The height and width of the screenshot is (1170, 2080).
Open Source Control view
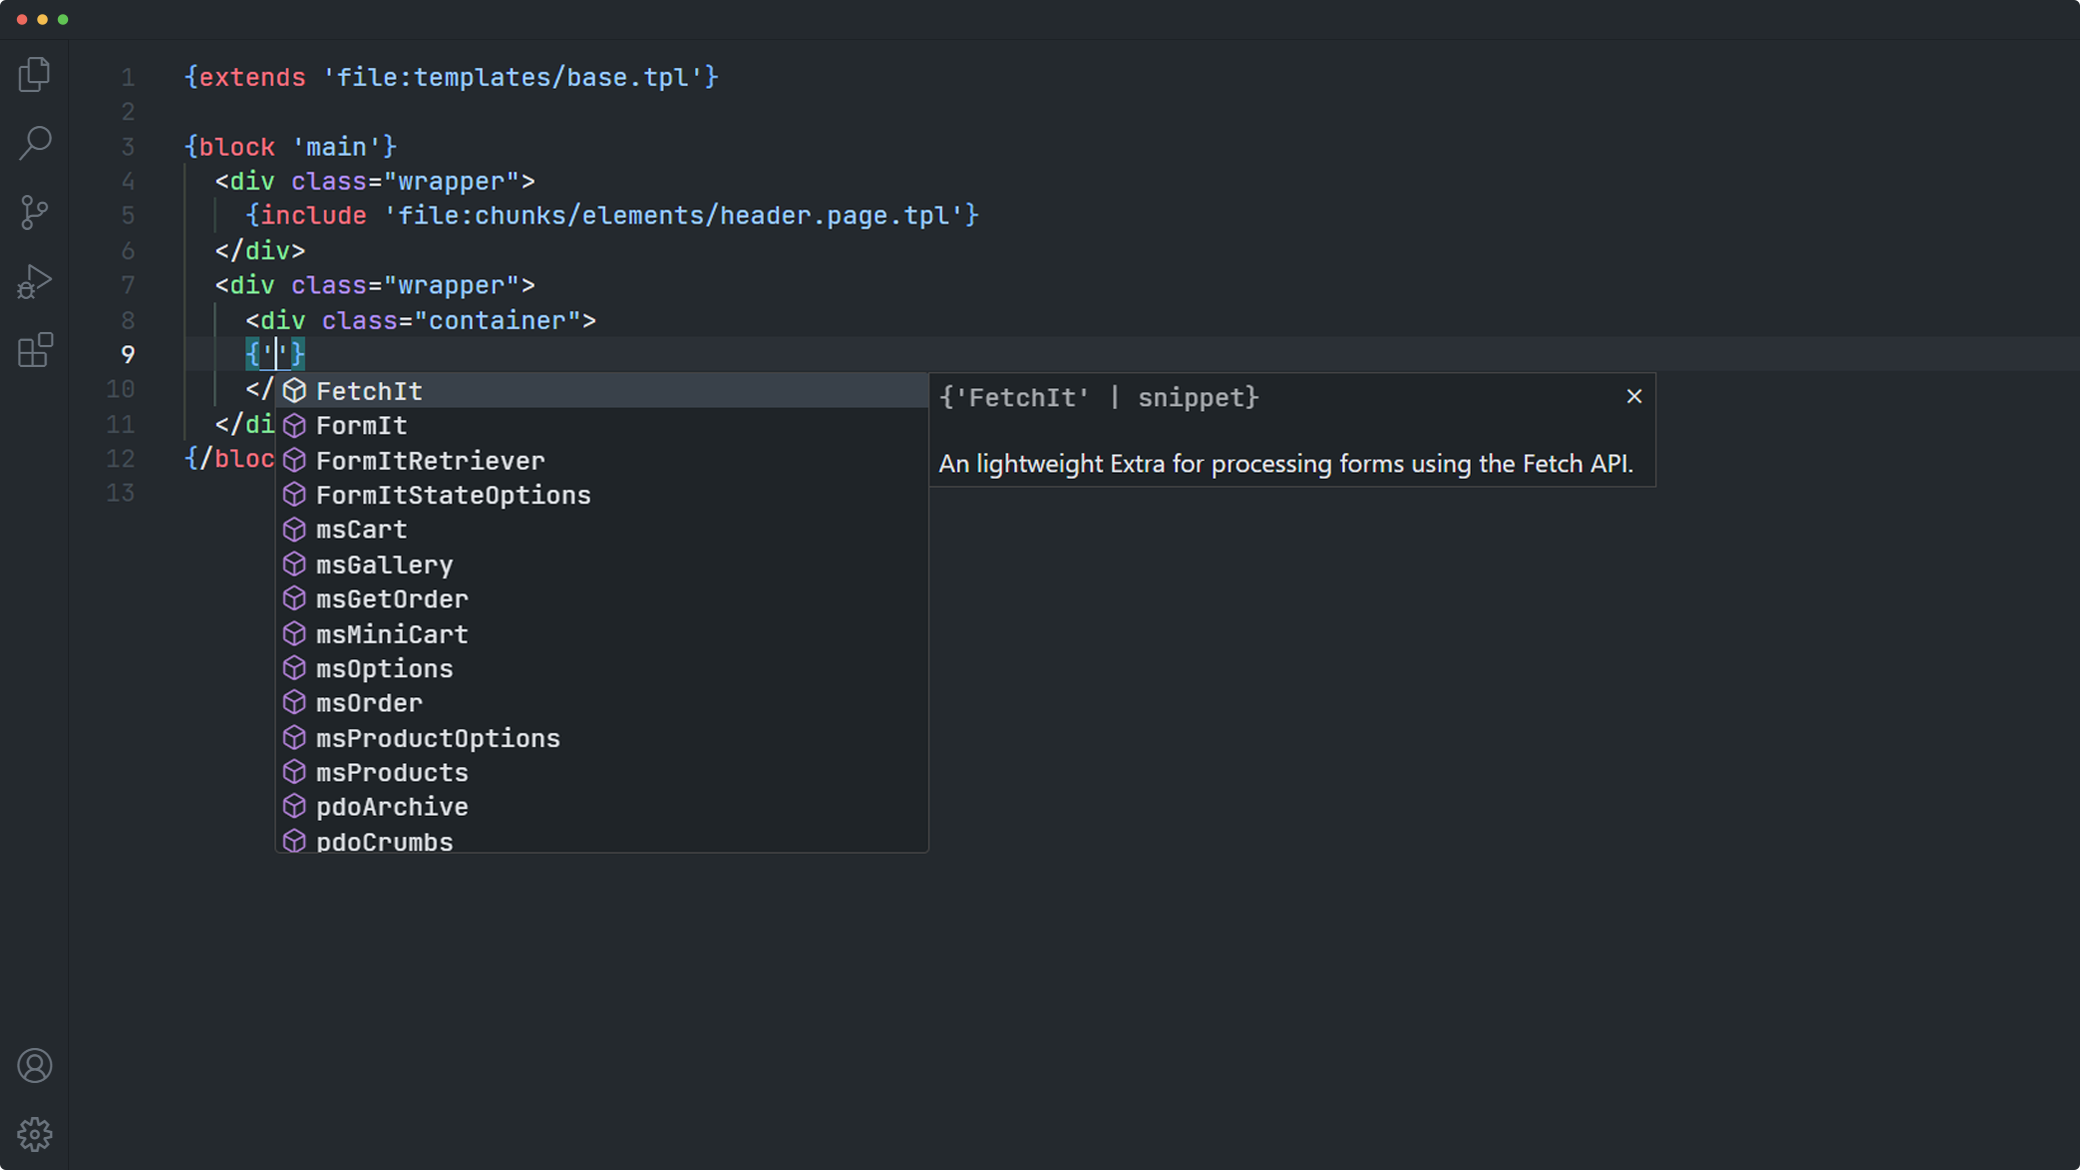(34, 212)
